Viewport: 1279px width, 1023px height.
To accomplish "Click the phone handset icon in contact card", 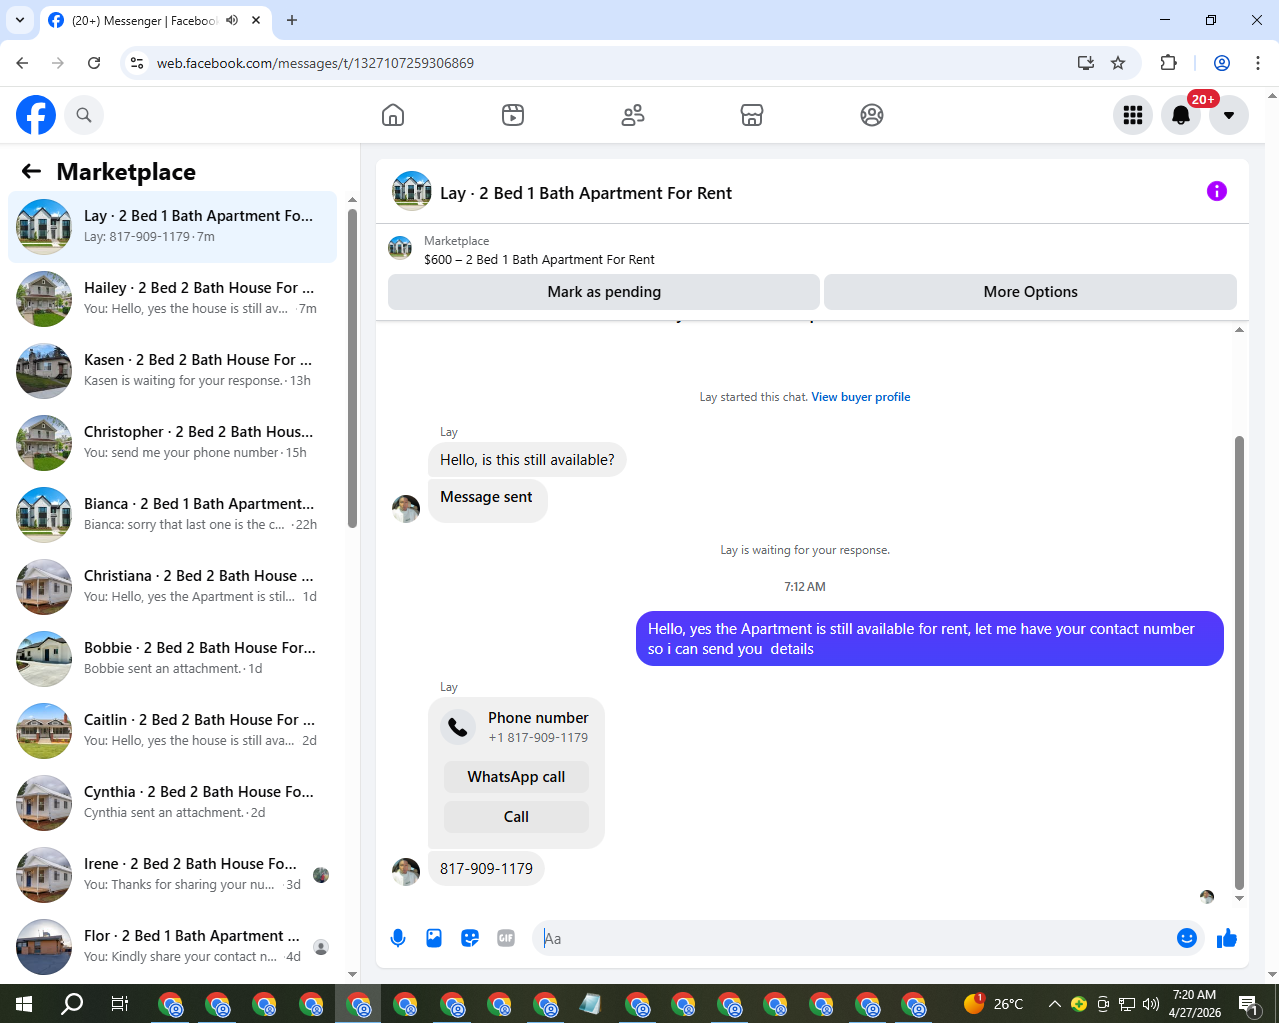I will tap(458, 727).
